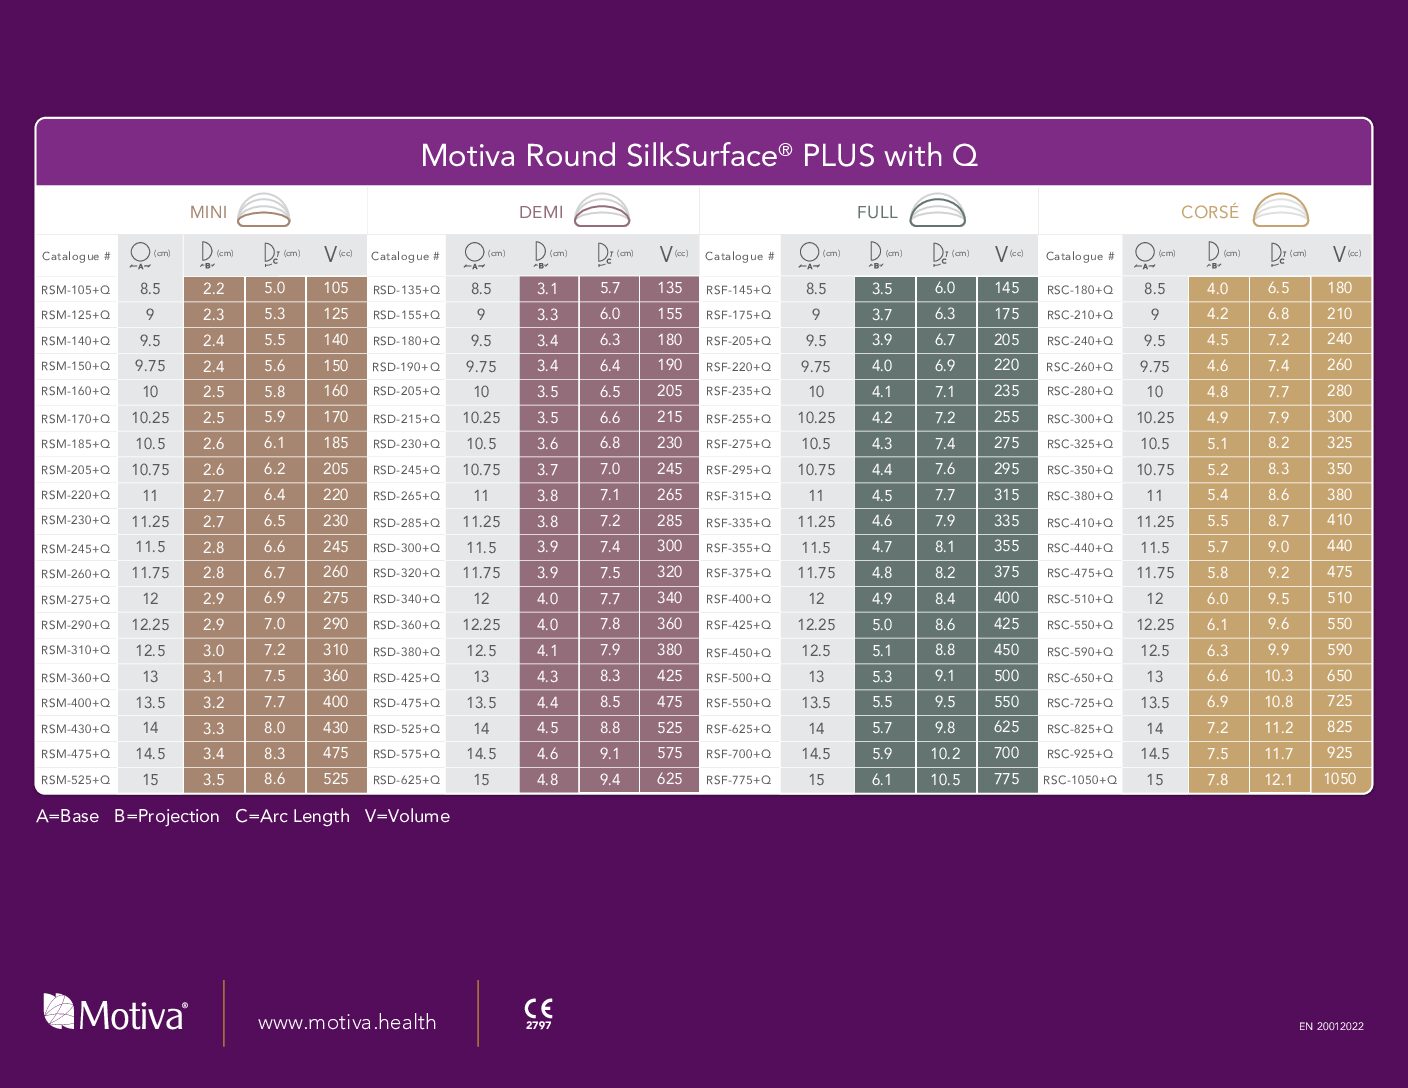Click catalogue number RSF-775+Q
The width and height of the screenshot is (1408, 1088).
coord(738,780)
